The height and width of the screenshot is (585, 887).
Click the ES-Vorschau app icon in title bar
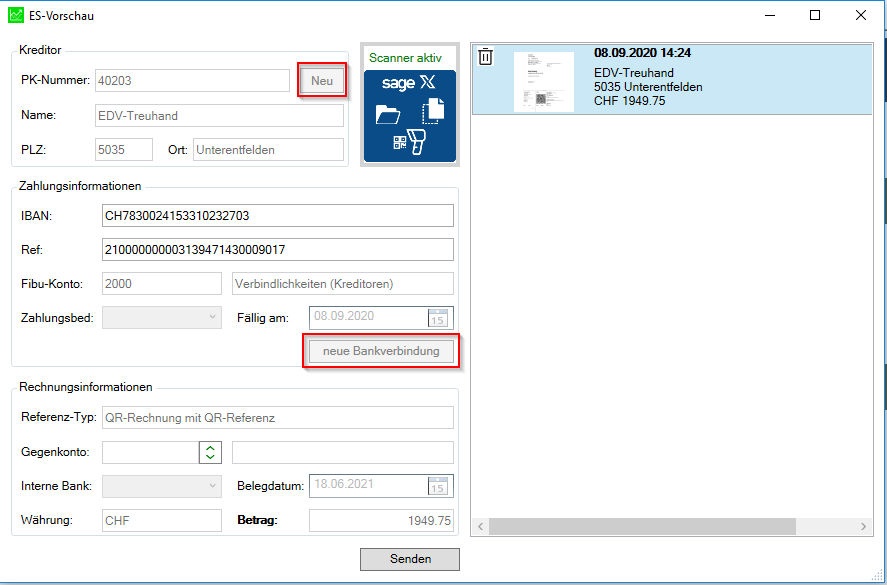coord(16,15)
